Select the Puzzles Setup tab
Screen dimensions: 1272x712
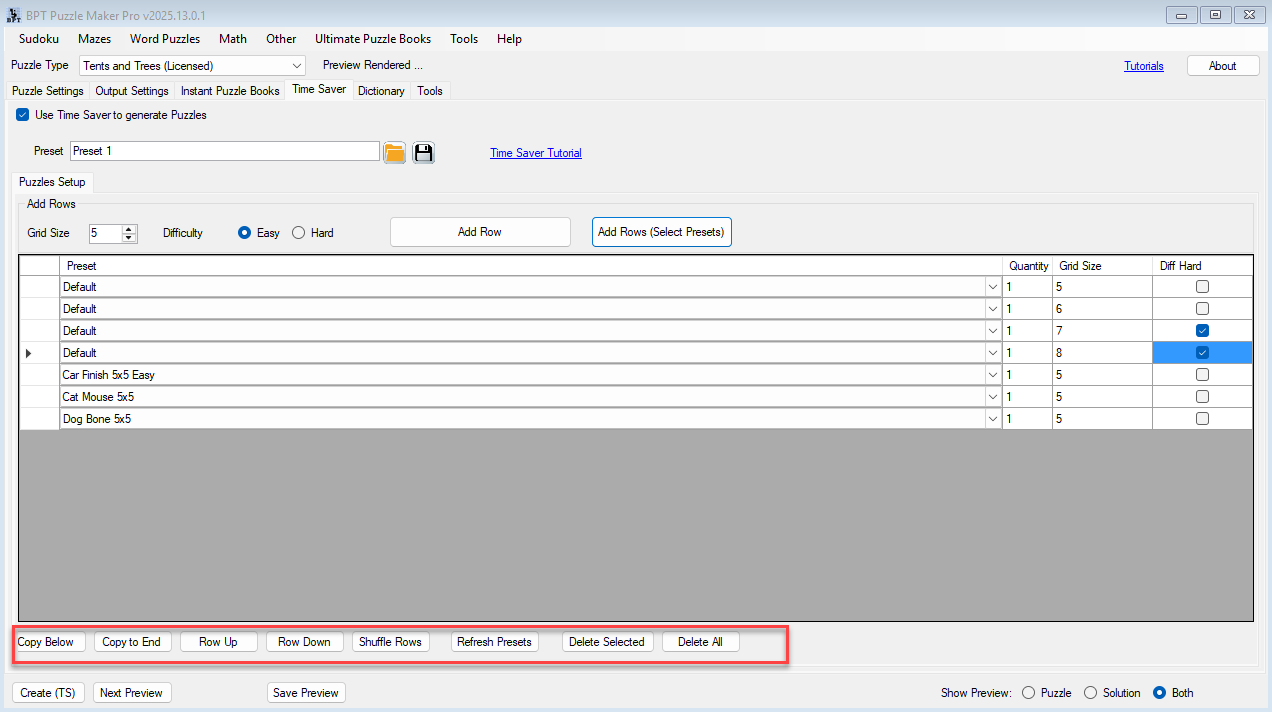pos(52,182)
